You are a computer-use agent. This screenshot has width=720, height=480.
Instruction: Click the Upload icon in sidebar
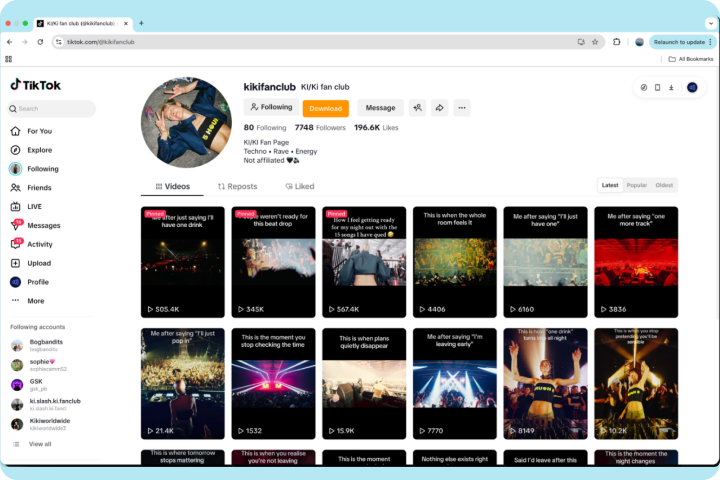point(17,263)
